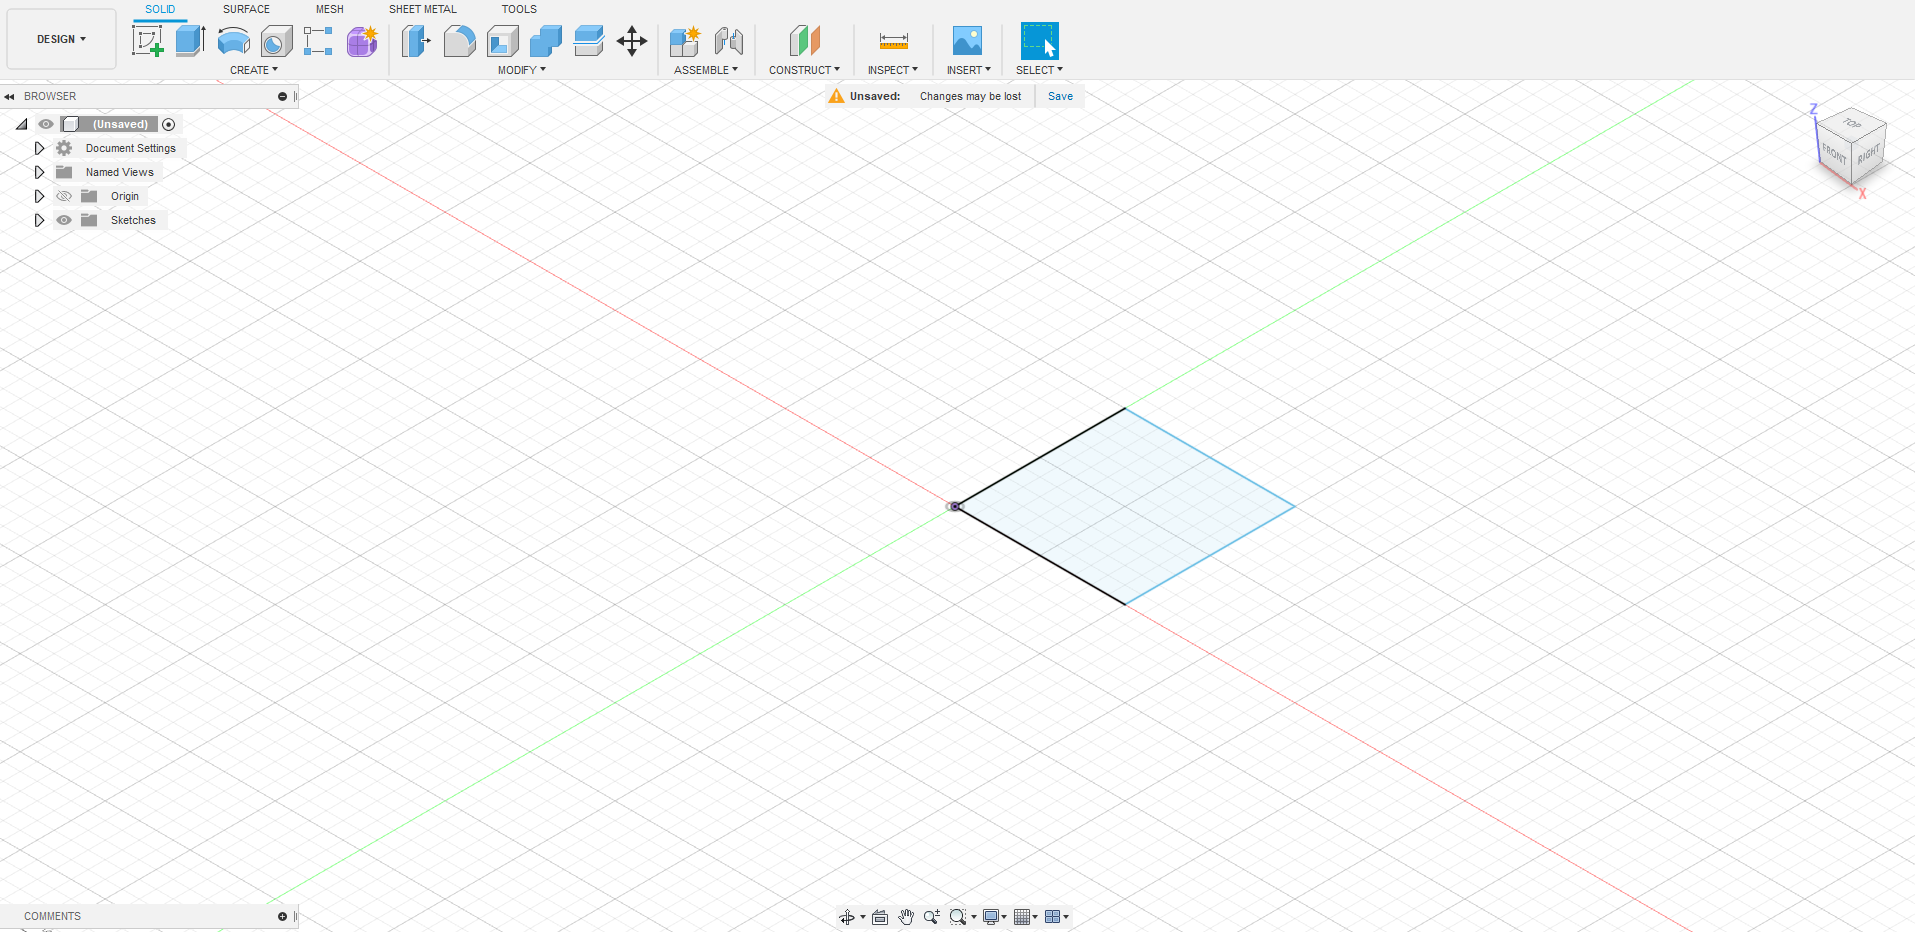Screen dimensions: 1915x932
Task: Click the Look At icon in navigation bar
Action: (880, 917)
